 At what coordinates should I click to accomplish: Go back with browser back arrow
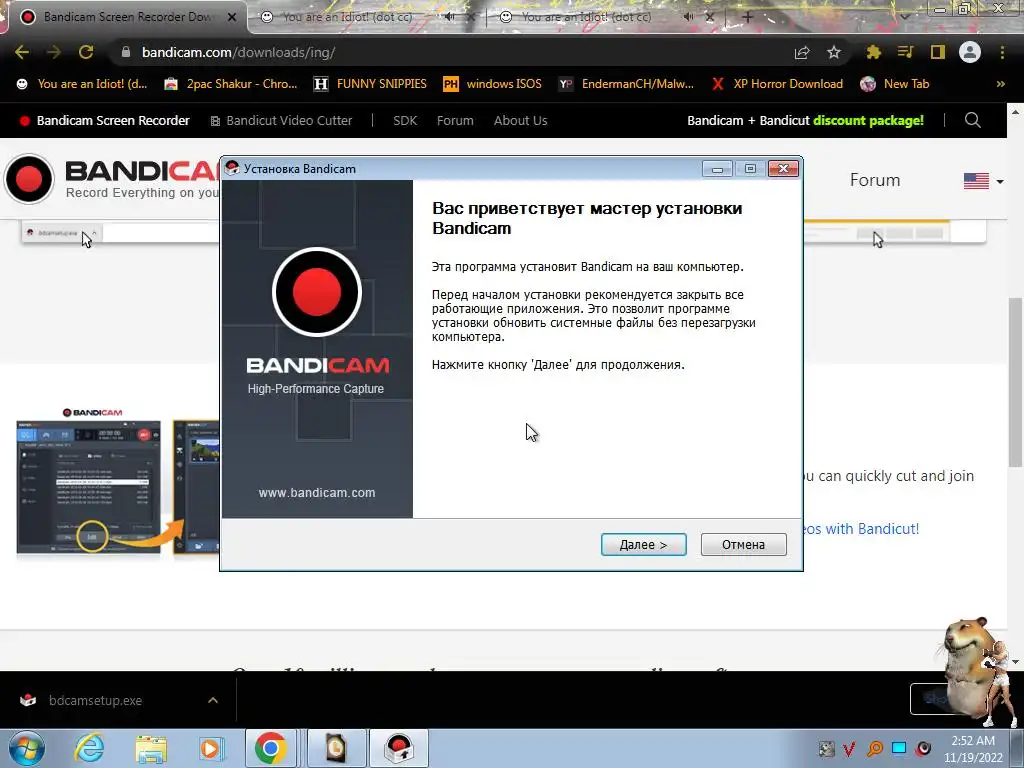(22, 52)
